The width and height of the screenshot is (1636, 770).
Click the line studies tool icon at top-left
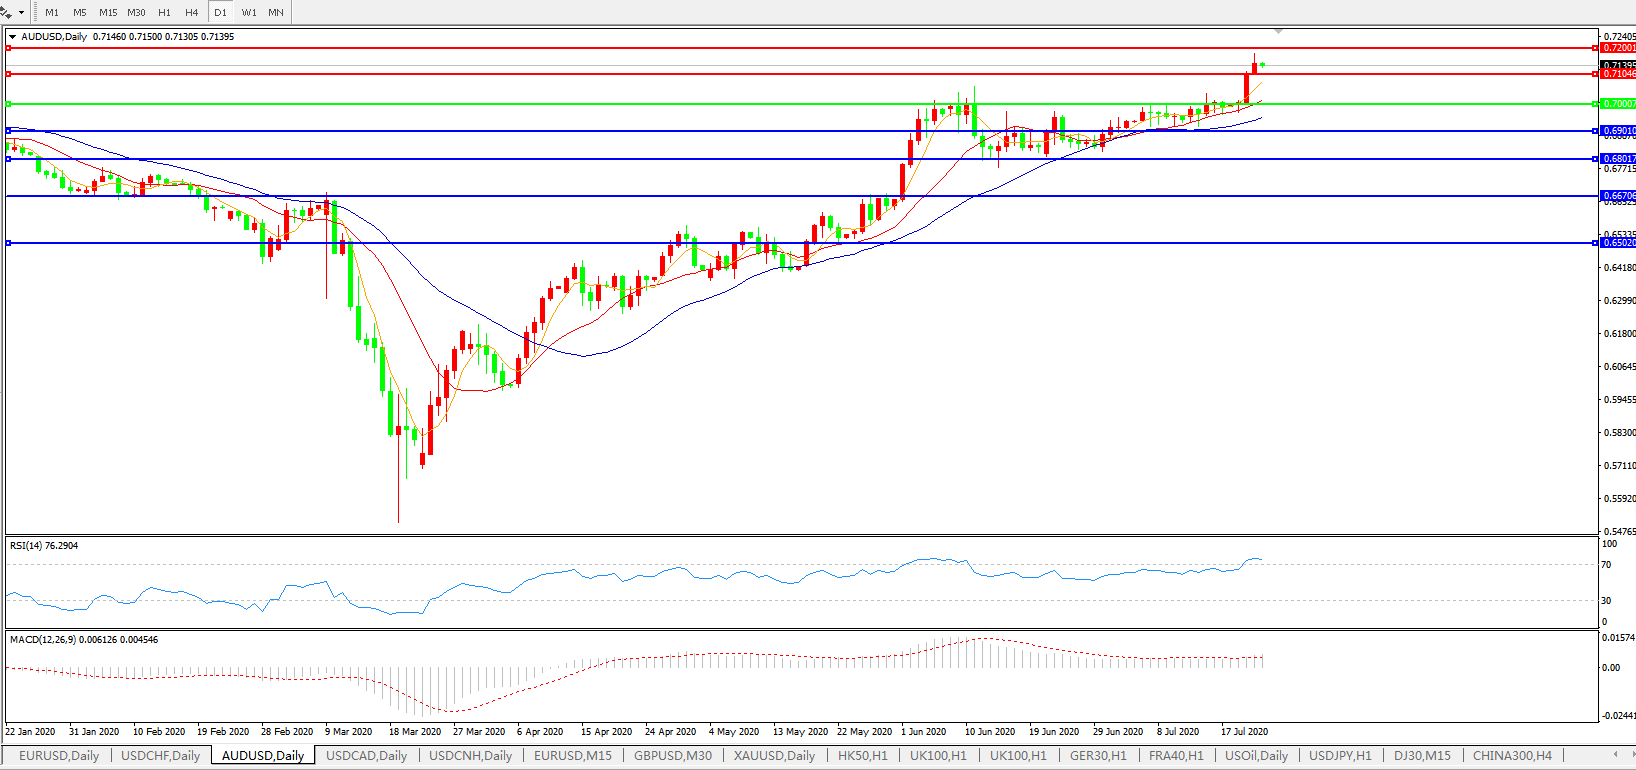point(7,12)
